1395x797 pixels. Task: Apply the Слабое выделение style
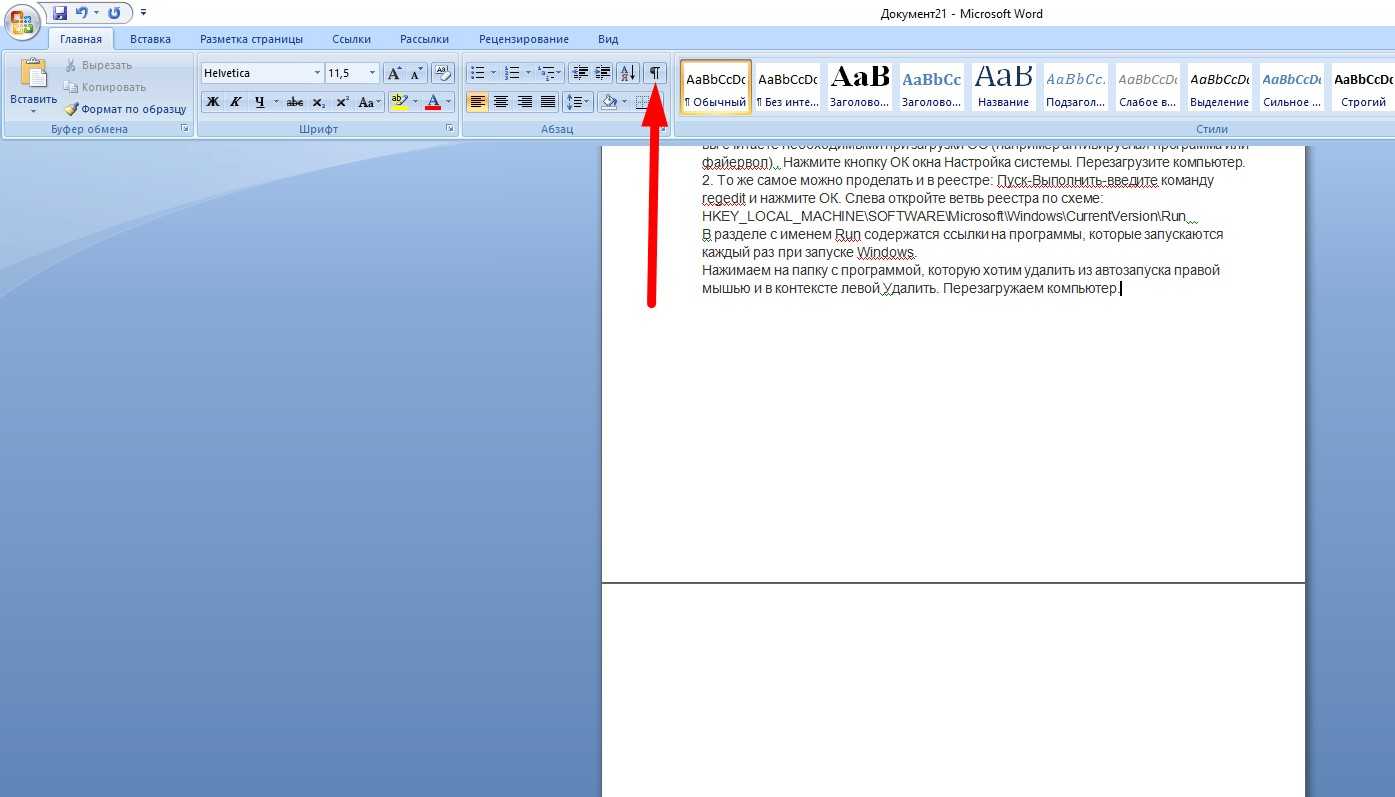click(x=1147, y=86)
